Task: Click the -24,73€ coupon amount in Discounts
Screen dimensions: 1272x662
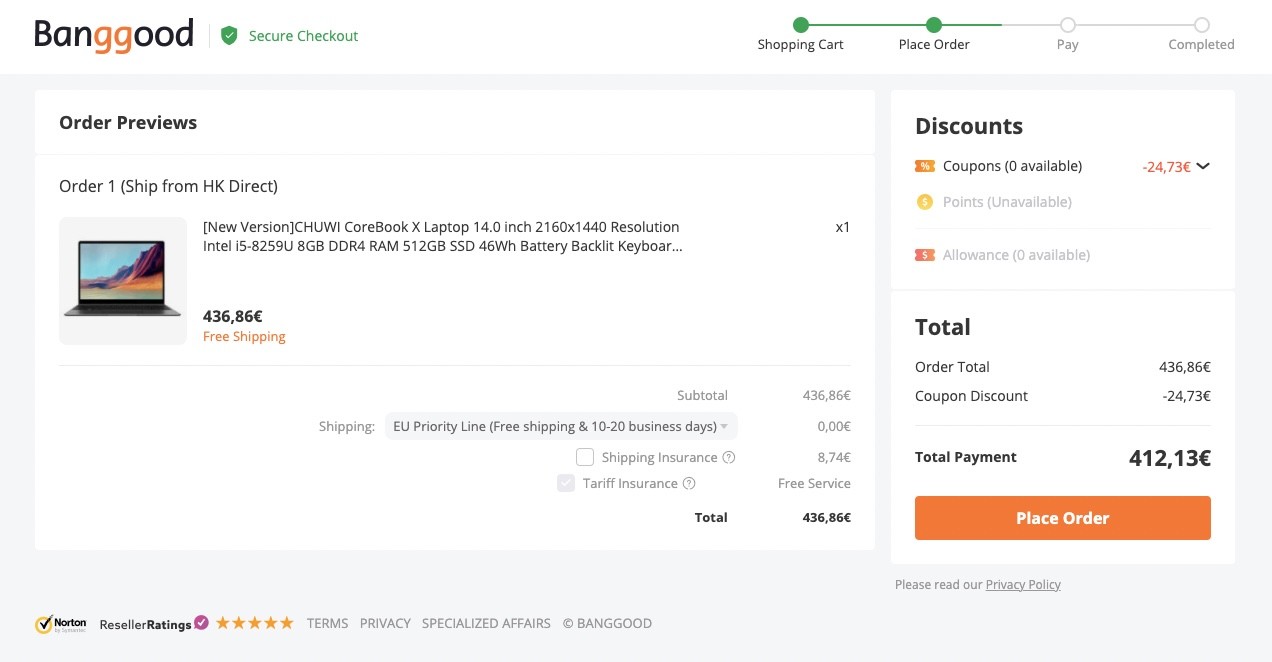Action: click(x=1166, y=167)
